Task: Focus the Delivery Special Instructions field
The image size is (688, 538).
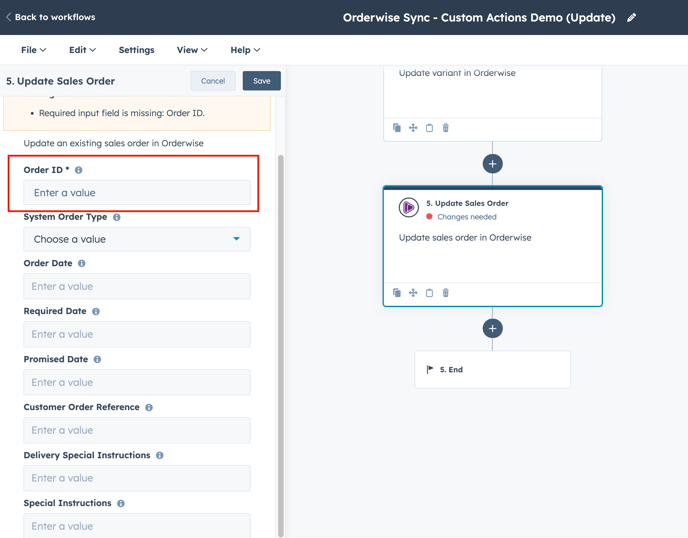Action: click(137, 478)
